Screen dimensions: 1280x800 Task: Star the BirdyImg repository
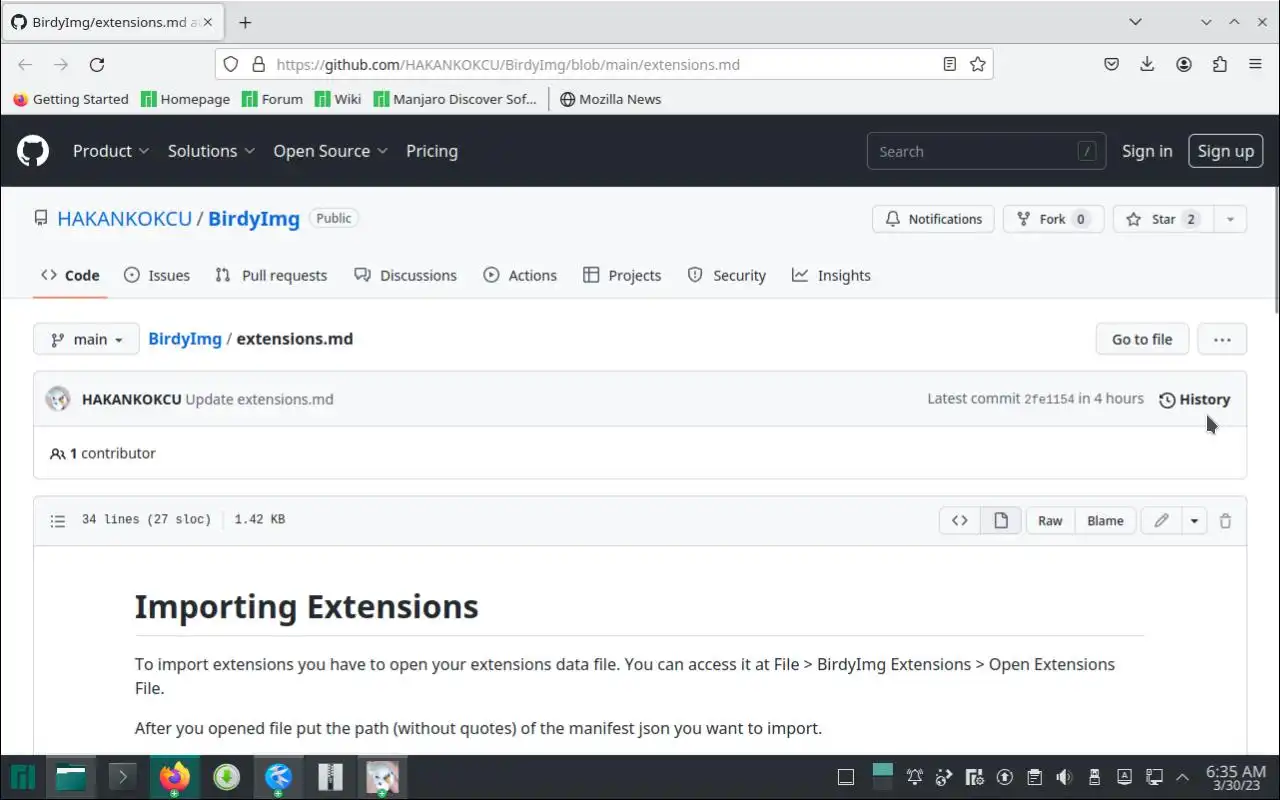click(x=1163, y=219)
